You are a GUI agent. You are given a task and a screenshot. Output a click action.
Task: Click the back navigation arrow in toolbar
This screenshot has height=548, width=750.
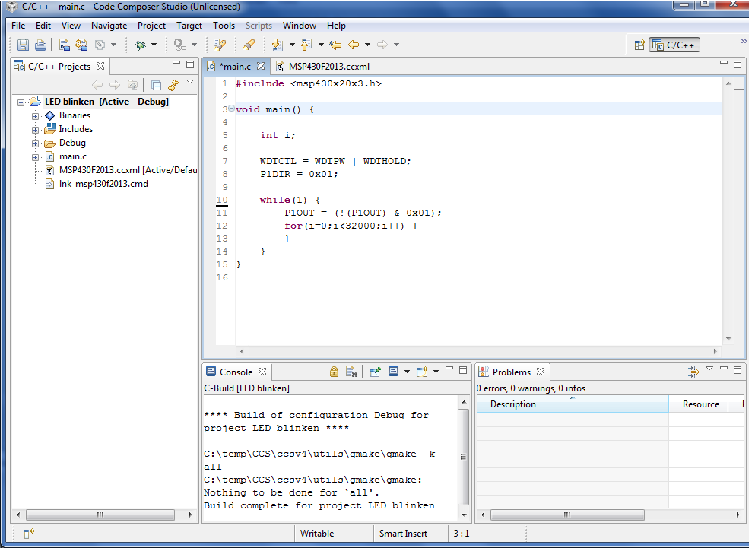click(x=353, y=45)
